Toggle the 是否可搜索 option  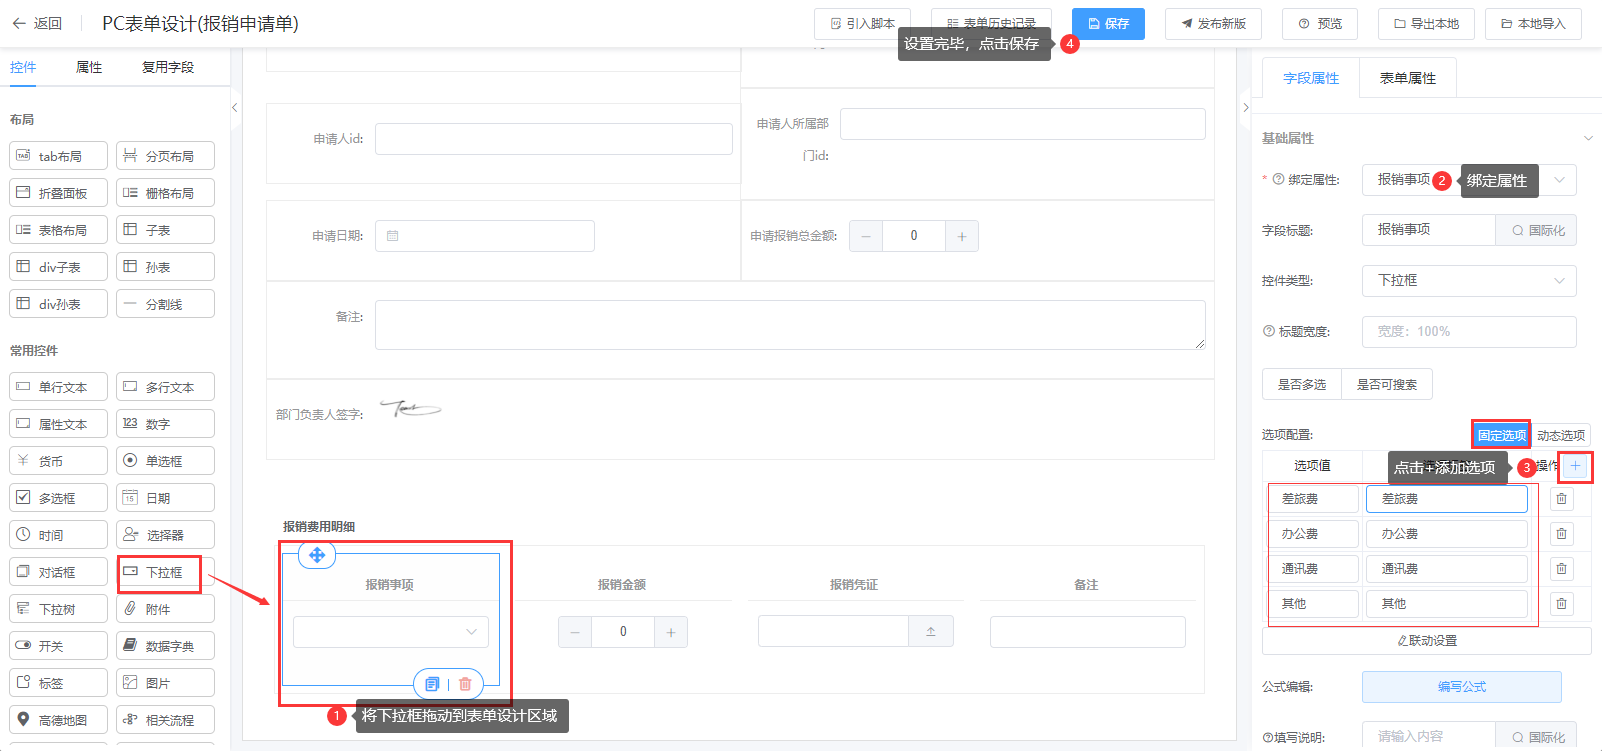[1386, 384]
